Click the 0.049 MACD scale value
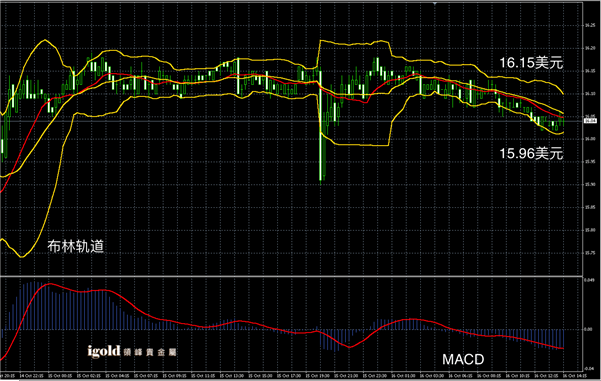This screenshot has height=381, width=601. [589, 280]
